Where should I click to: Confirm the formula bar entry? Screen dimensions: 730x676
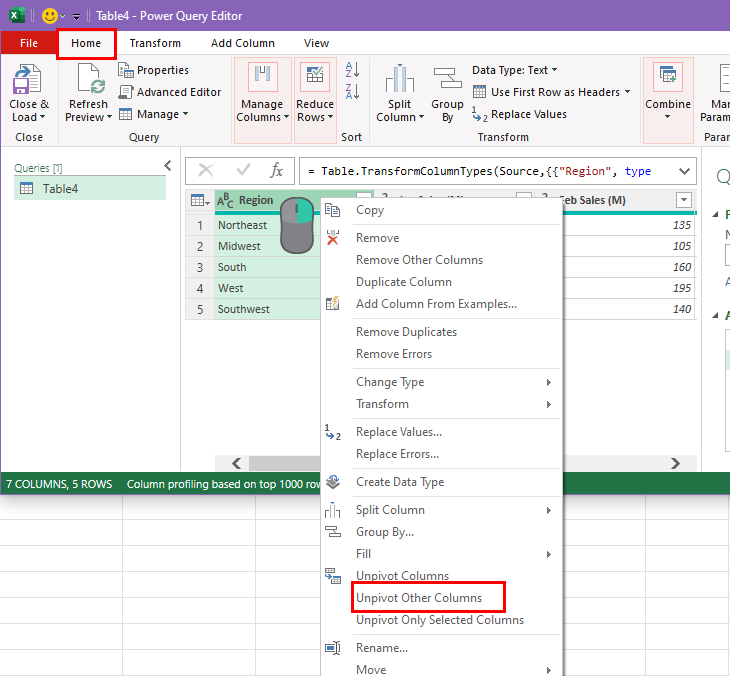click(243, 170)
